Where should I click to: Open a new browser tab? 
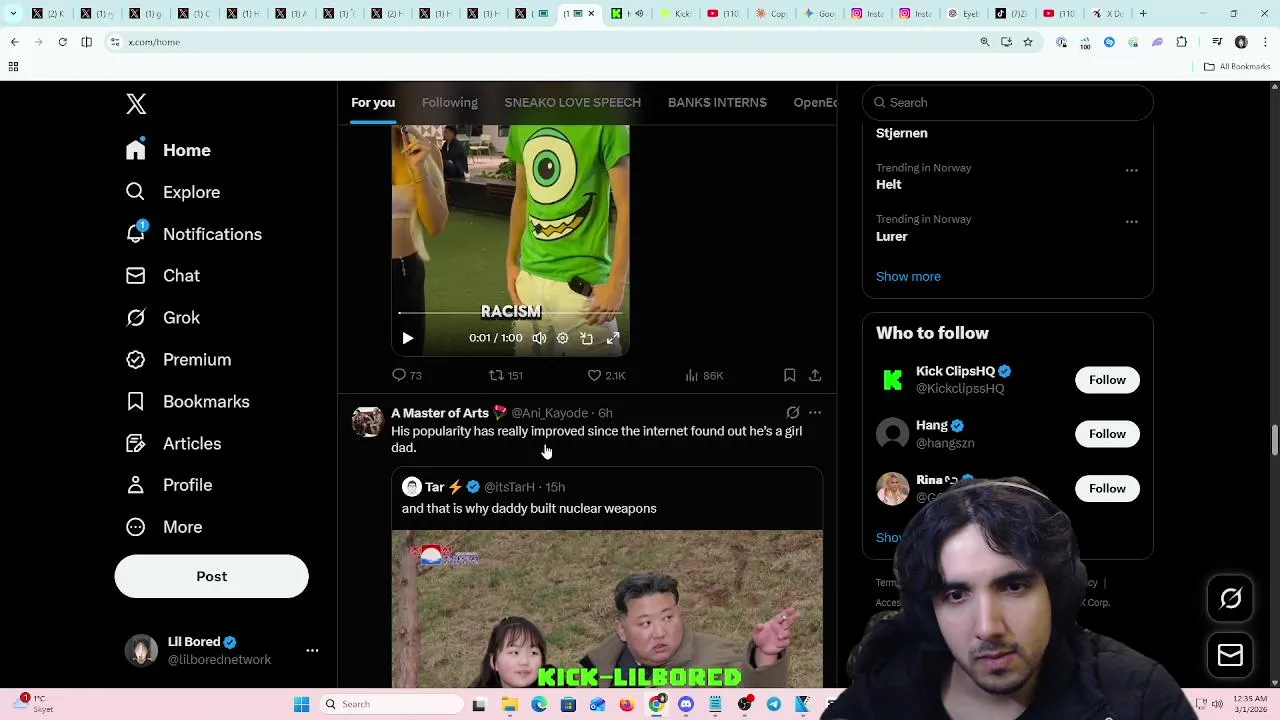[x=1143, y=14]
